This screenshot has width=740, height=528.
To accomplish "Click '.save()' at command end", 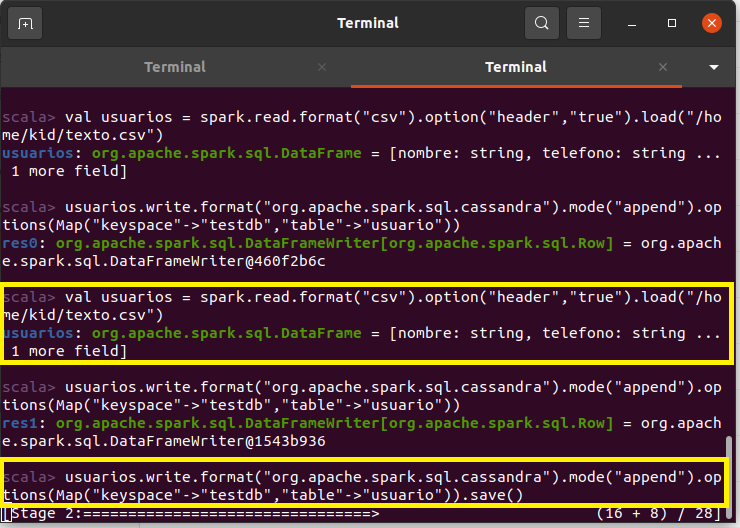I will click(x=492, y=495).
